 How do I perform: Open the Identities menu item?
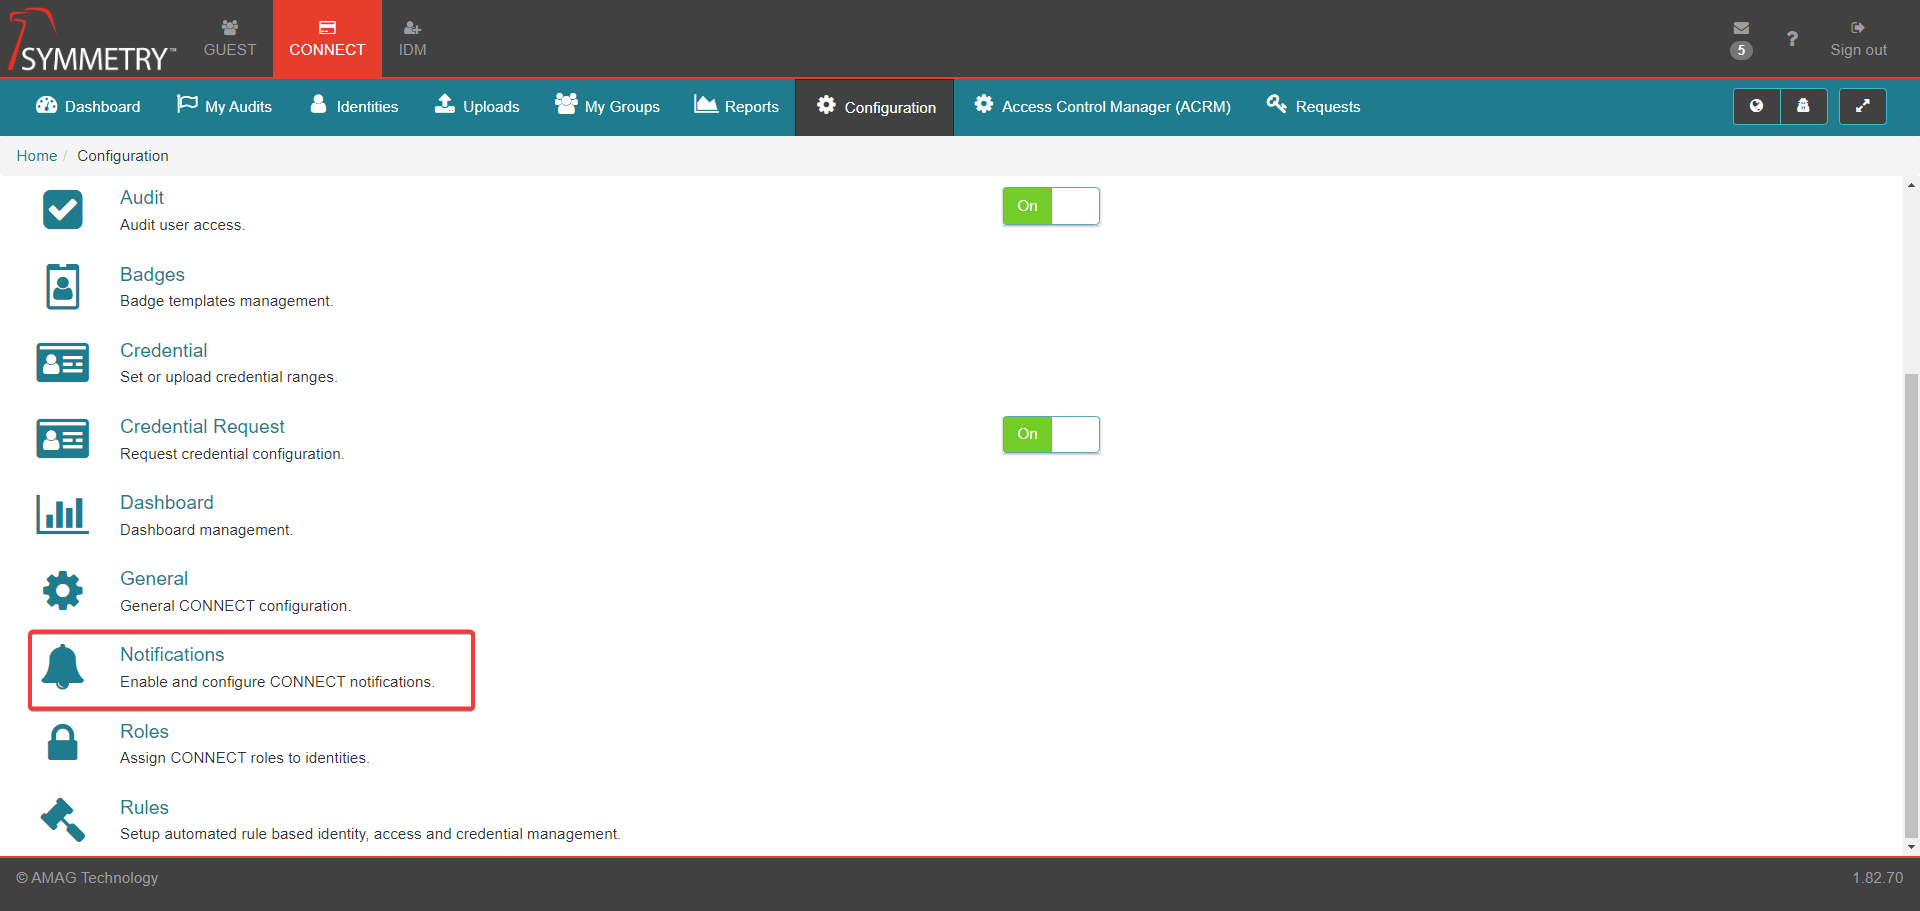click(x=354, y=106)
